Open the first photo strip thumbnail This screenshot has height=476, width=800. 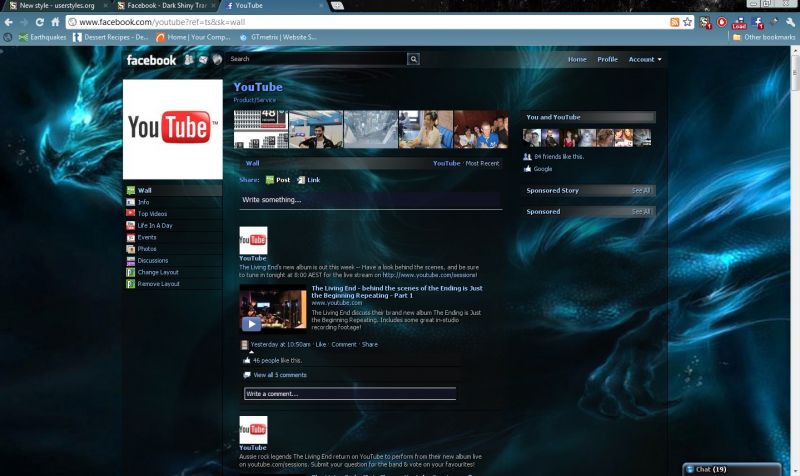(261, 129)
